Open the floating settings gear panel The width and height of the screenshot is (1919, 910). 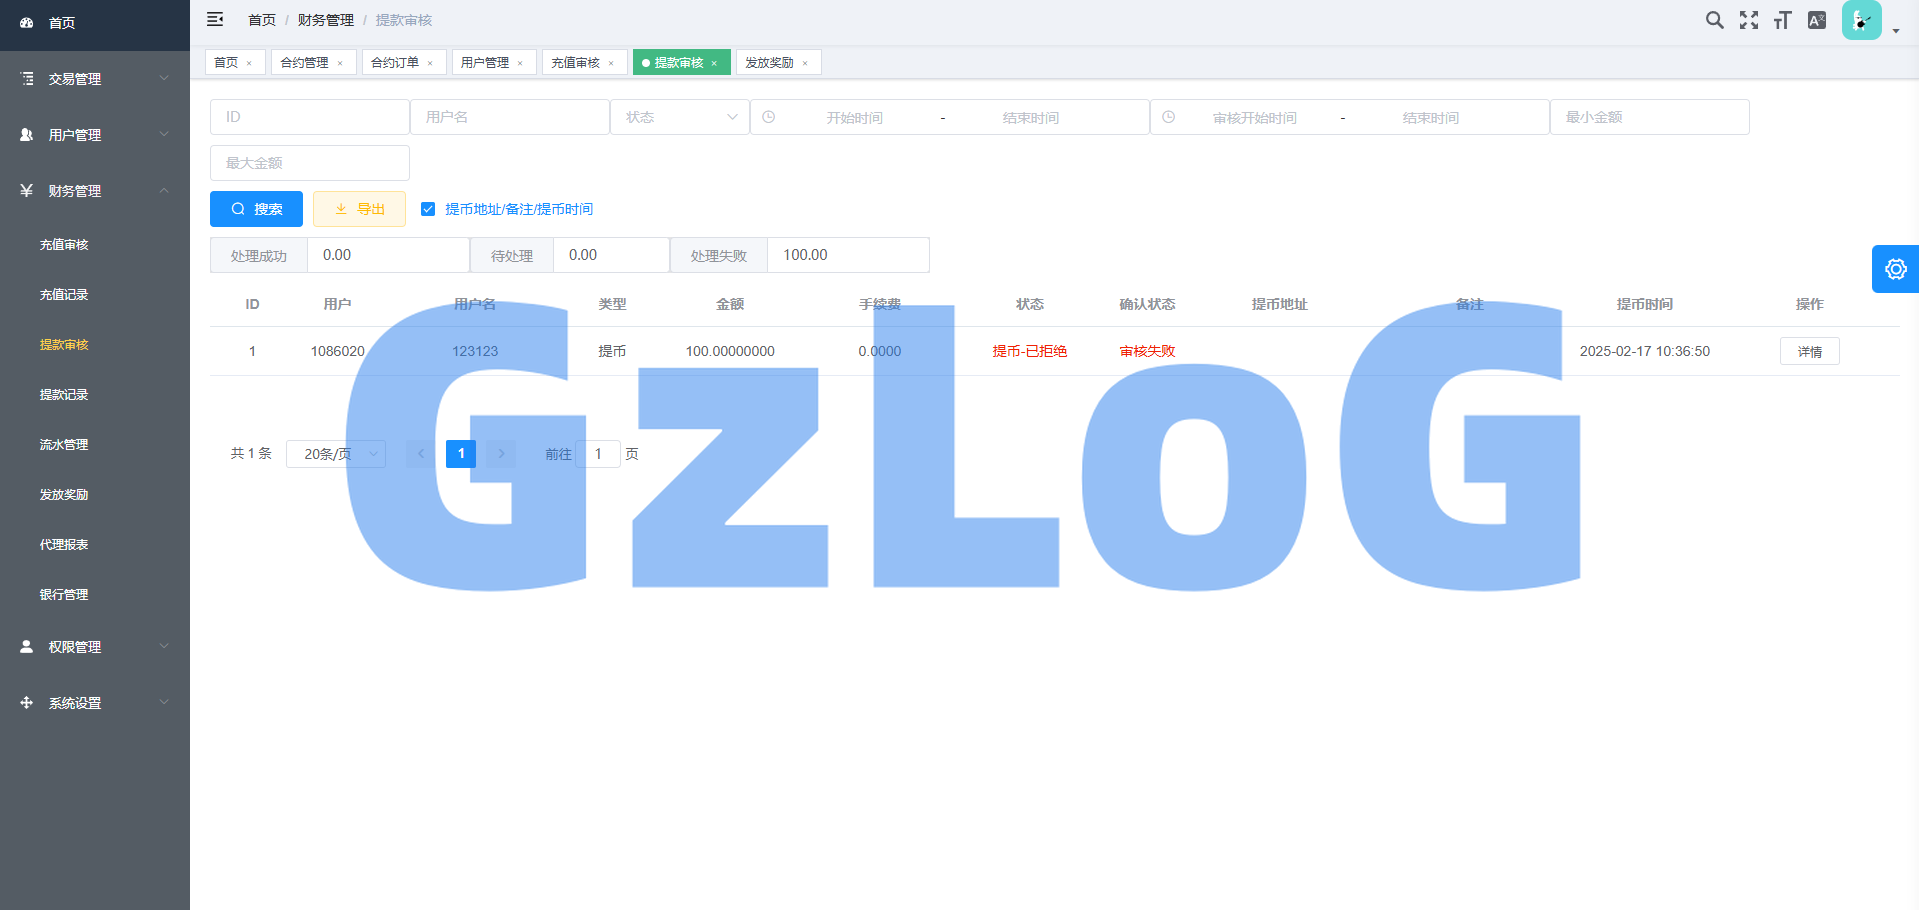[x=1895, y=269]
